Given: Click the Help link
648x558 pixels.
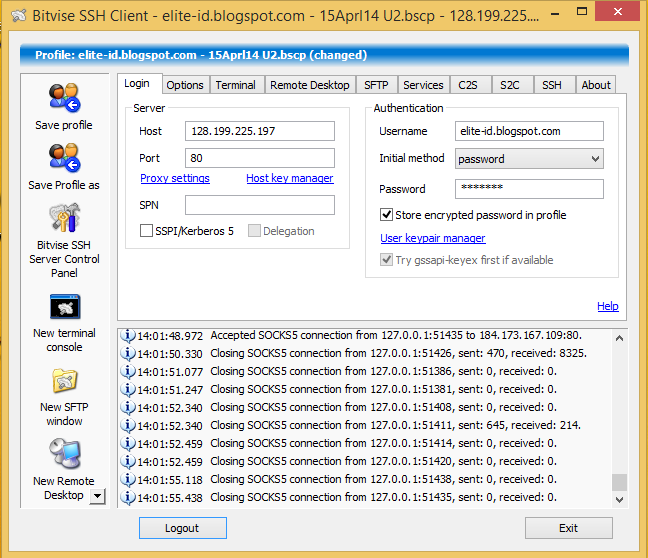Looking at the screenshot, I should (608, 306).
